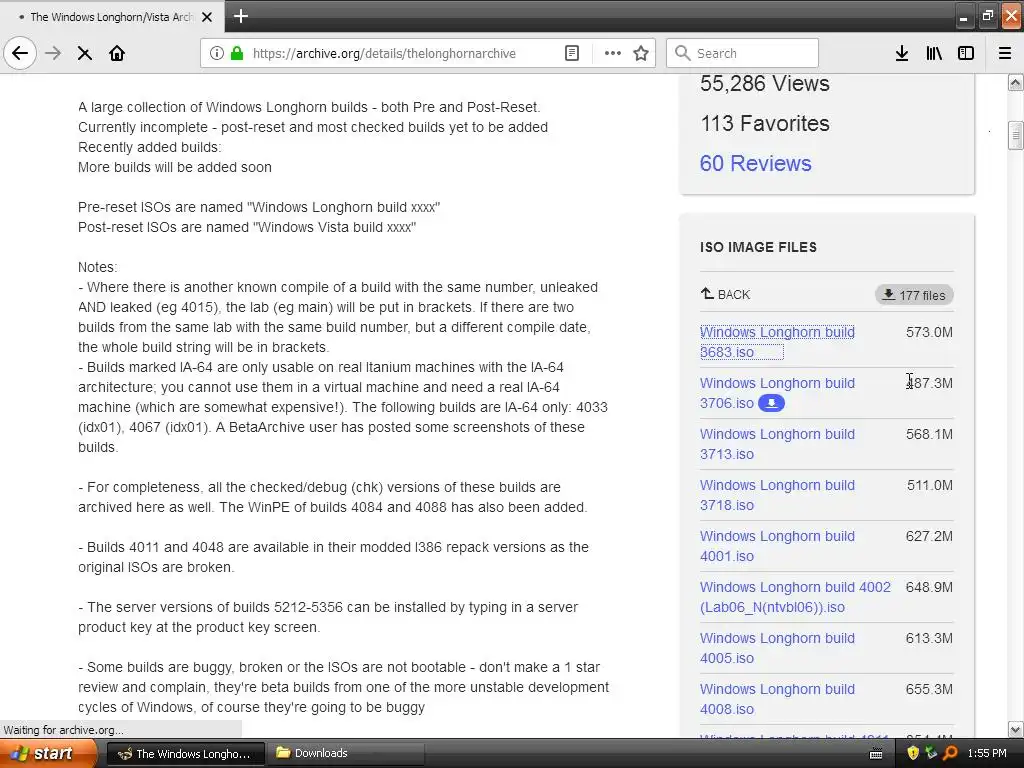Click the archive.org URL address field

384,53
